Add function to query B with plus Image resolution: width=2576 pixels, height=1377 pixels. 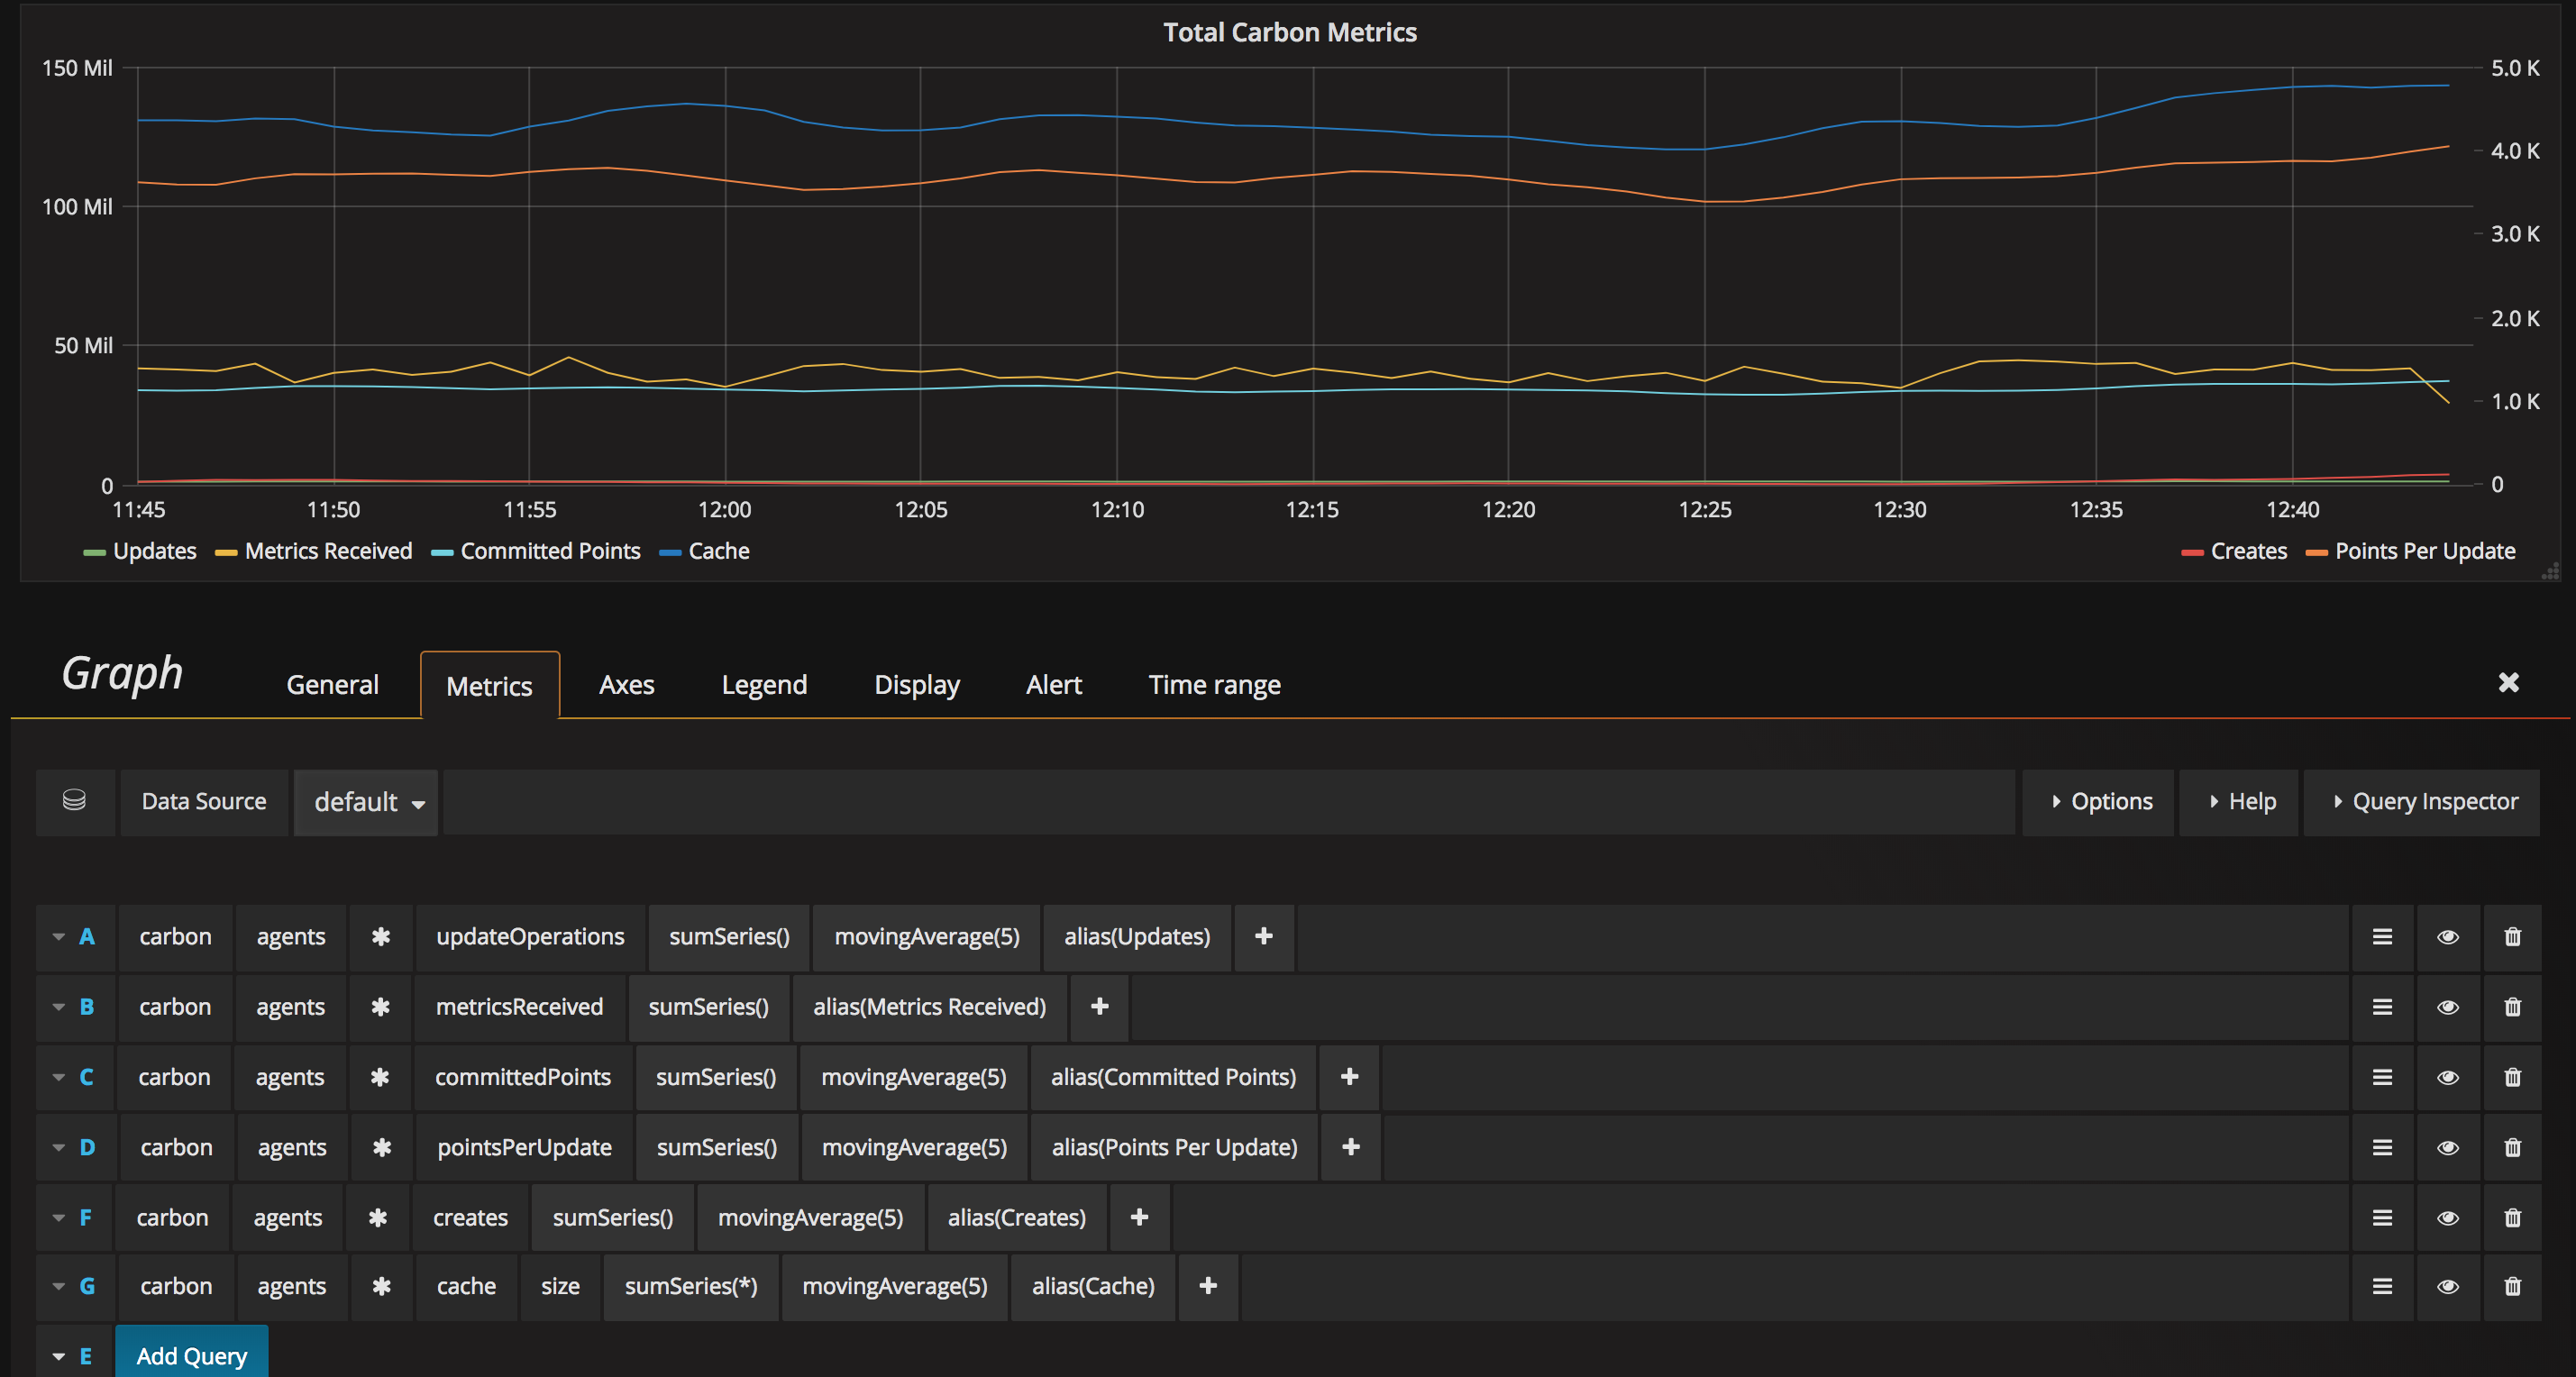(1100, 1006)
